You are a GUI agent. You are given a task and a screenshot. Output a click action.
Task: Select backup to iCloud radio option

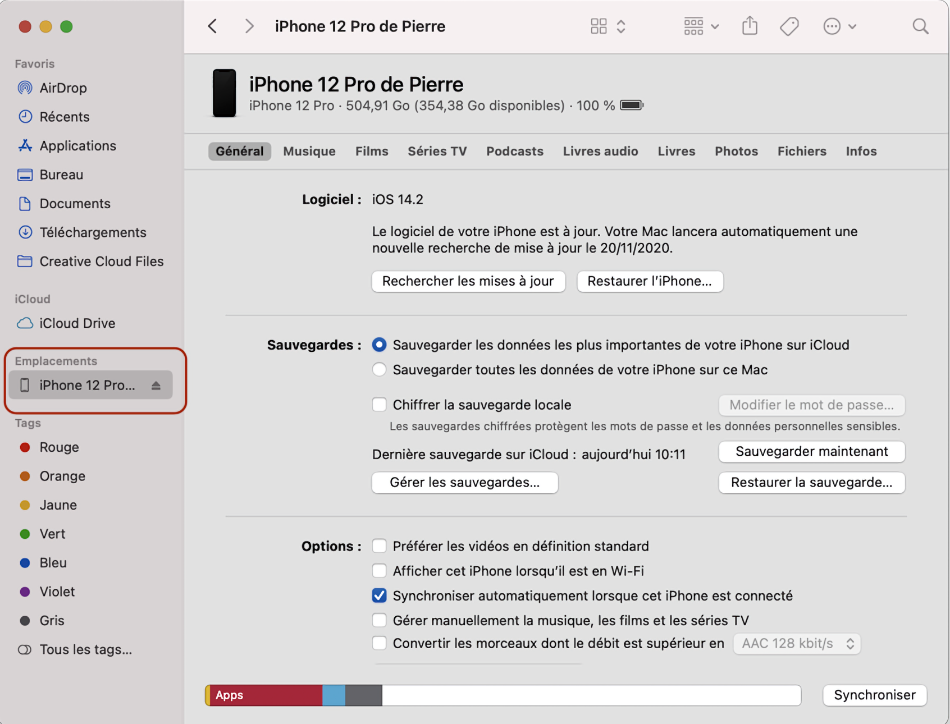[379, 345]
